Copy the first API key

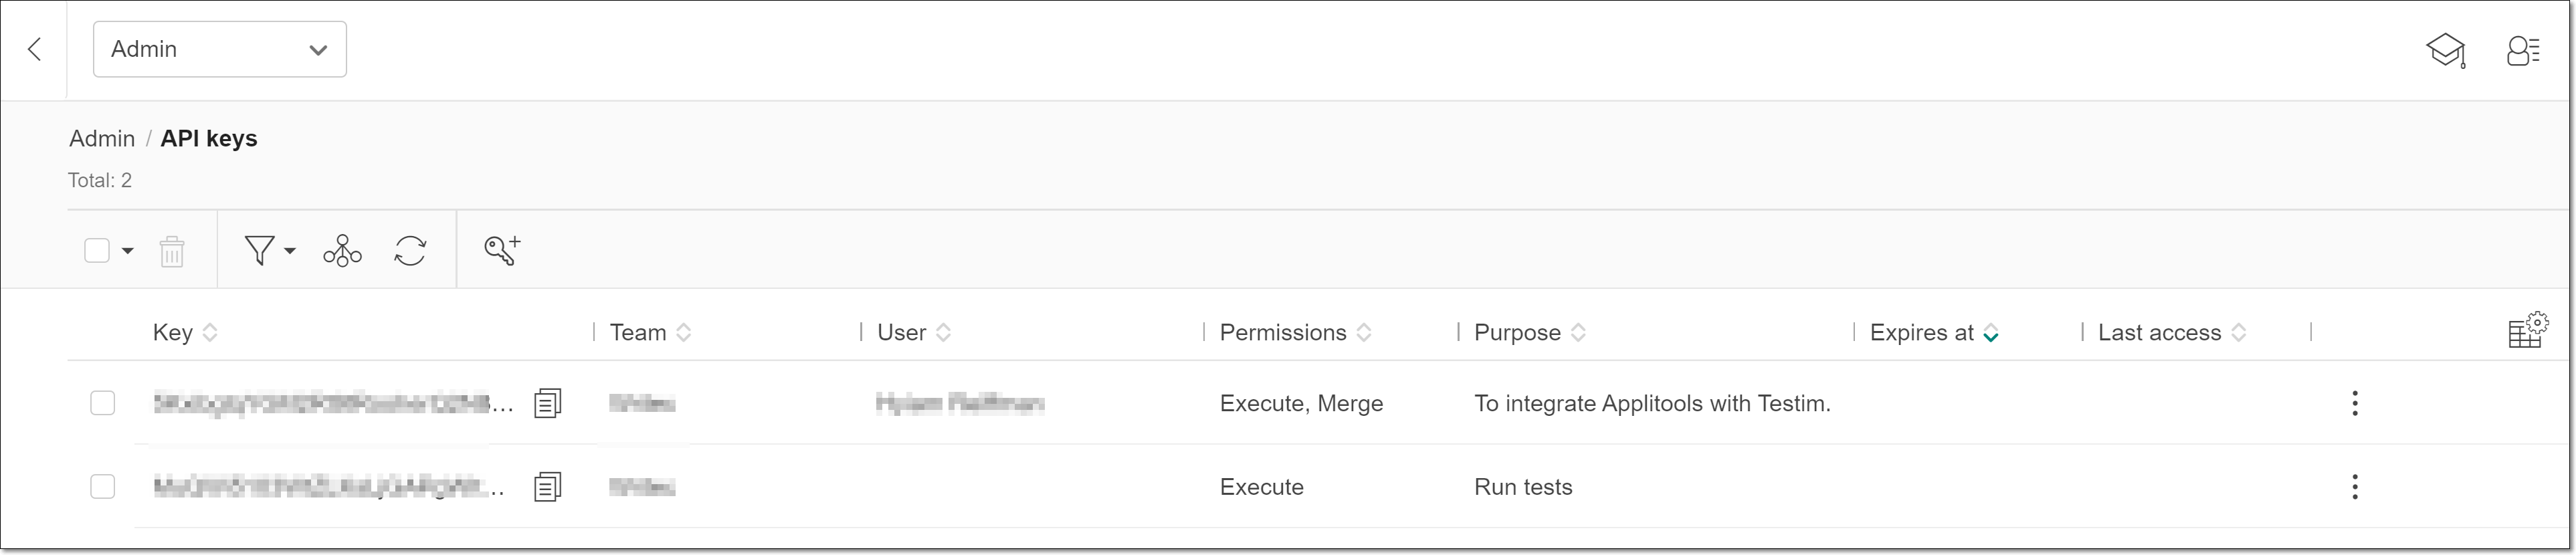(x=547, y=403)
